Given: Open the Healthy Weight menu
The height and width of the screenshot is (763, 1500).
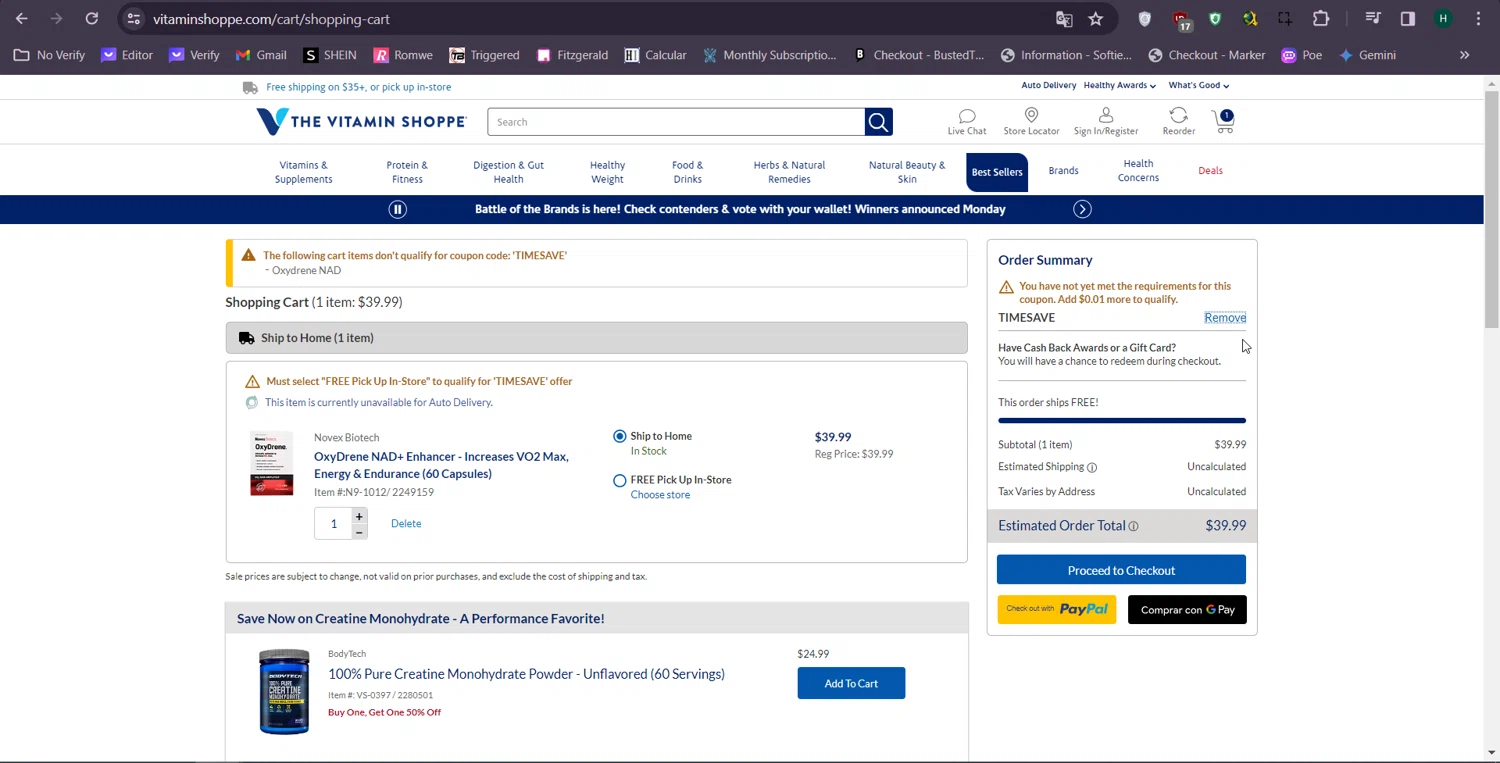Looking at the screenshot, I should tap(607, 172).
